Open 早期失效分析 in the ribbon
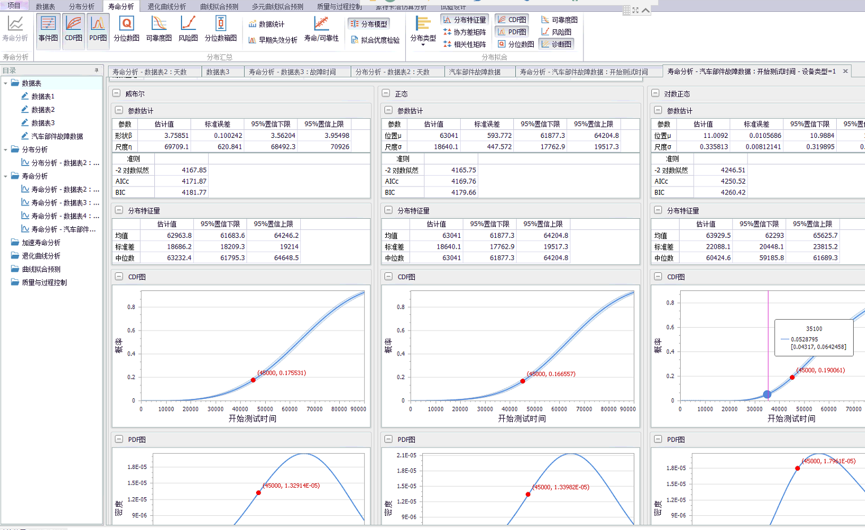The height and width of the screenshot is (530, 865). 273,40
